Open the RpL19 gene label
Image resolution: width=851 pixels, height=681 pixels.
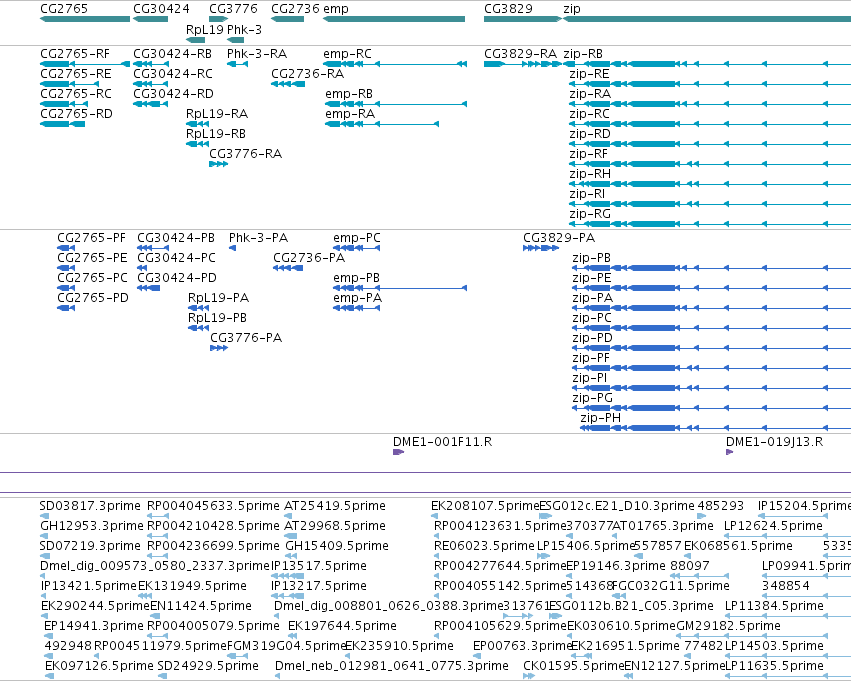point(205,29)
